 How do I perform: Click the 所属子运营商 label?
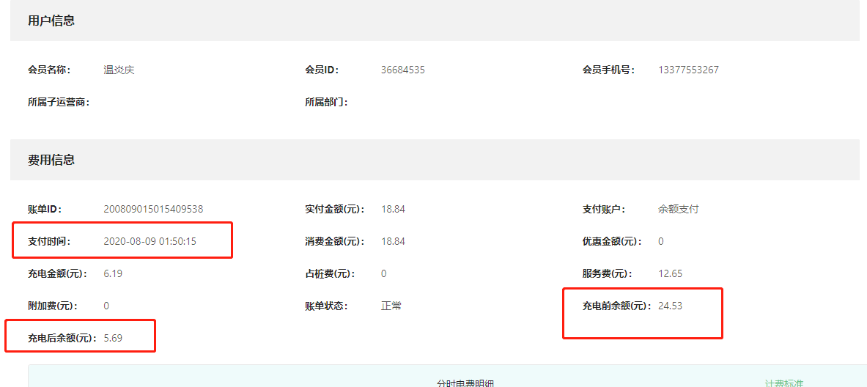pyautogui.click(x=59, y=102)
